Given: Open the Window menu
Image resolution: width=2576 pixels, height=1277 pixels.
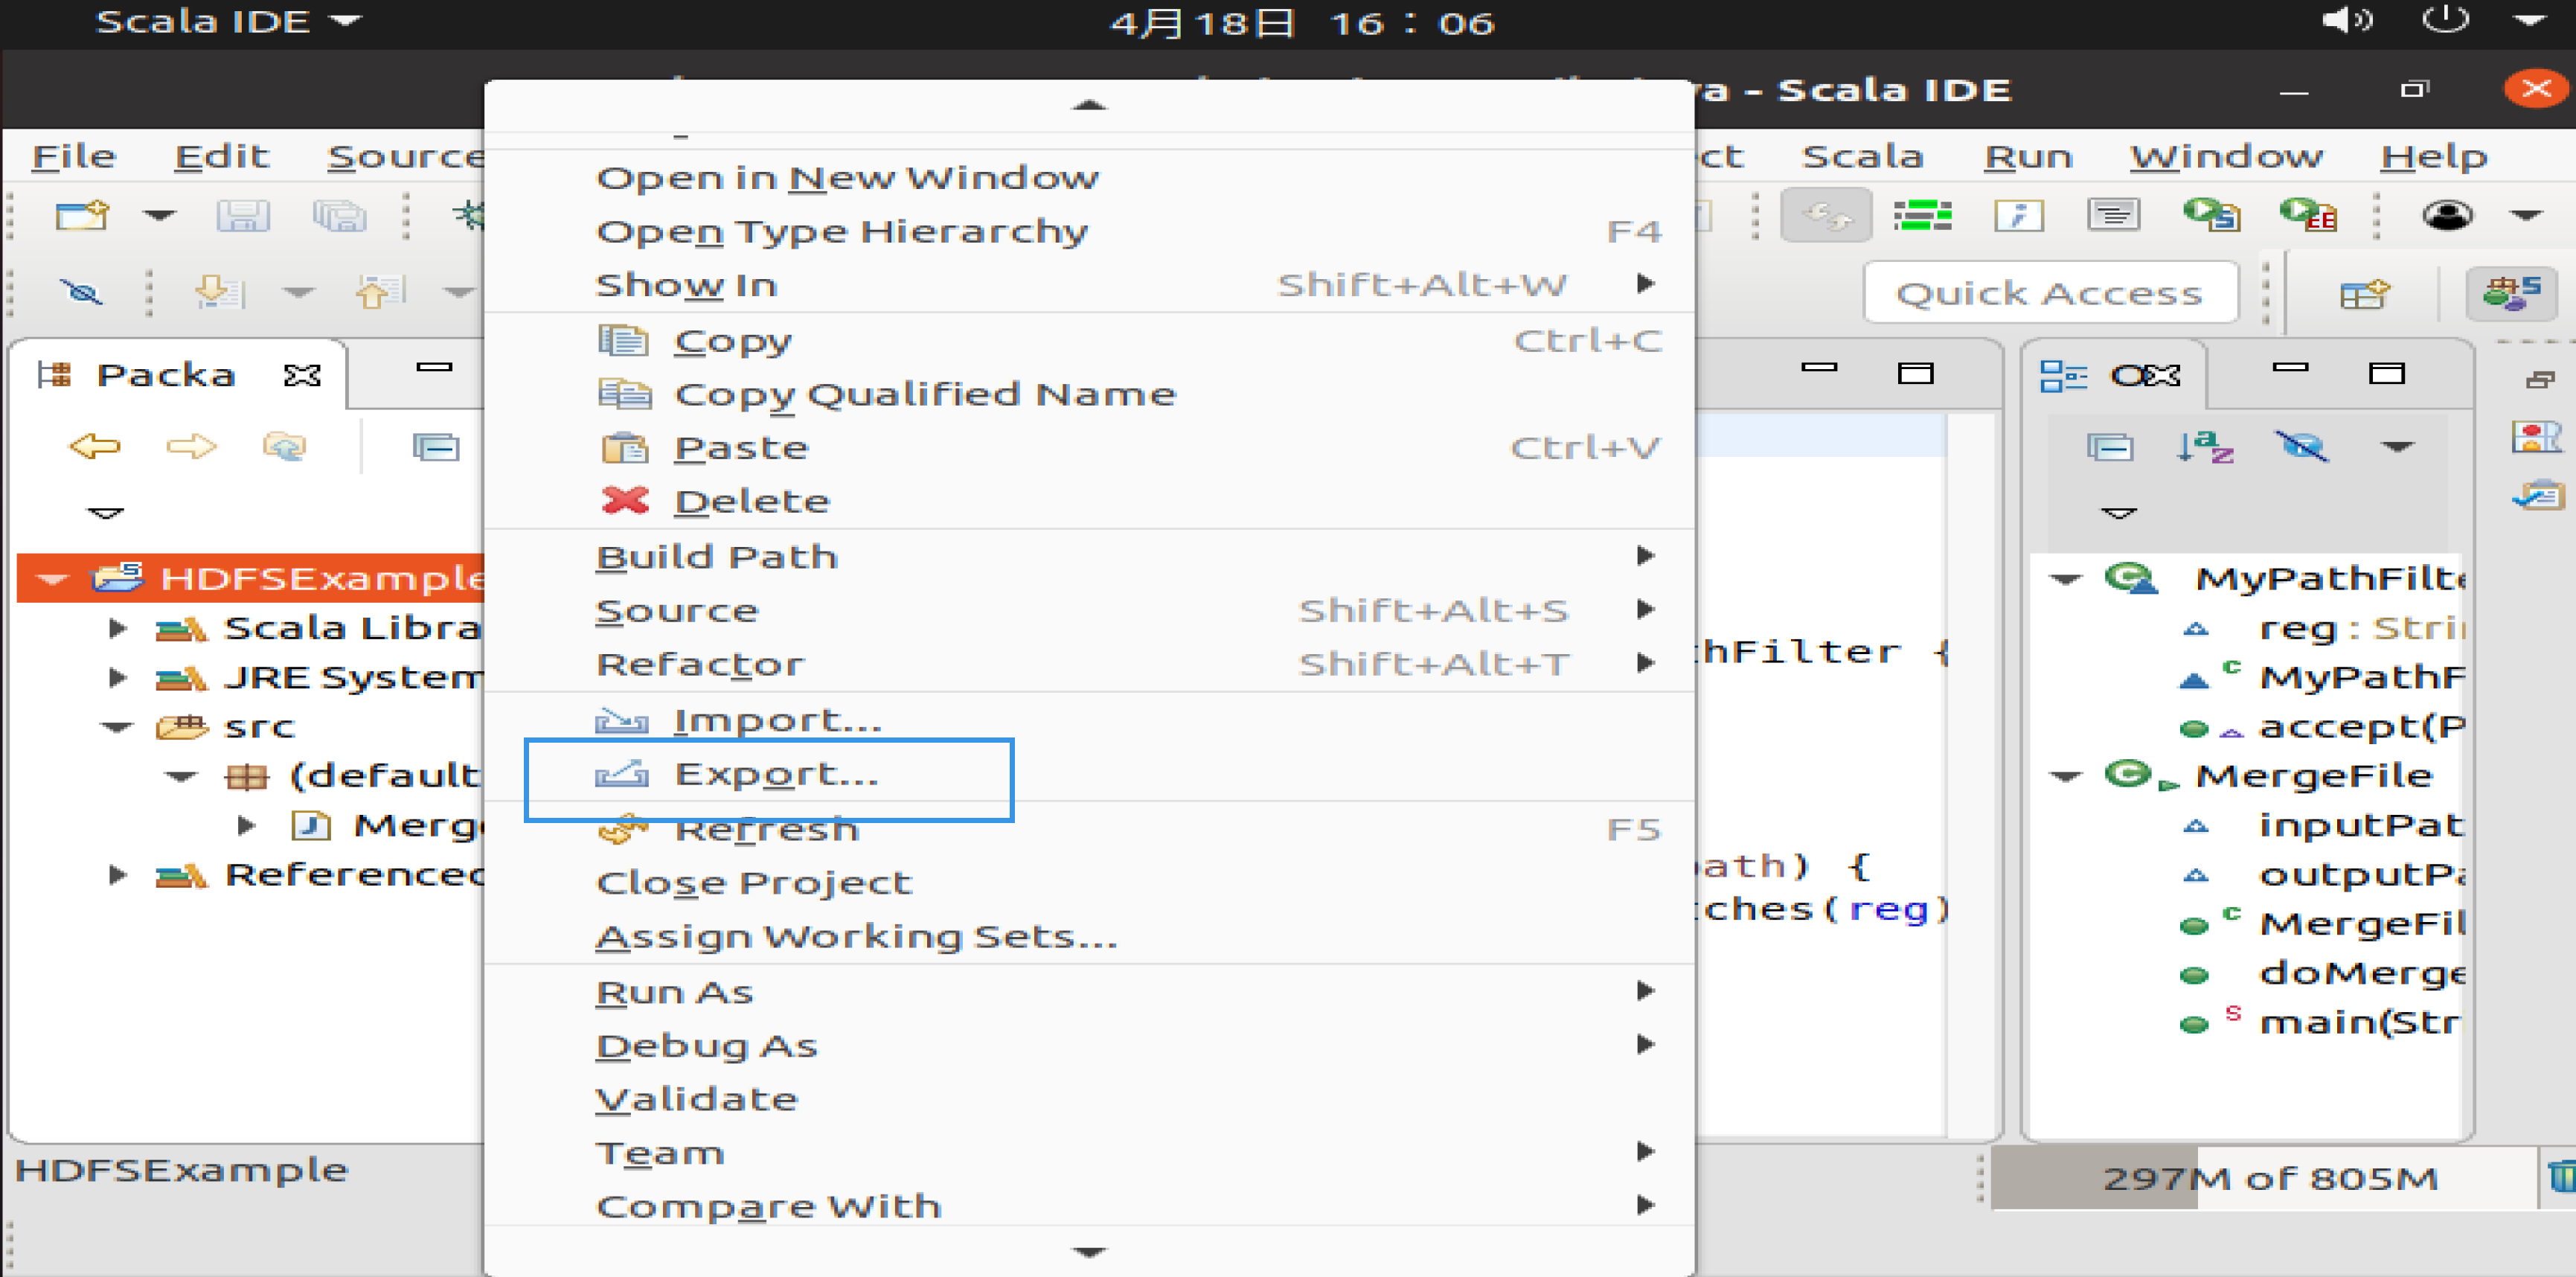Looking at the screenshot, I should click(2227, 157).
